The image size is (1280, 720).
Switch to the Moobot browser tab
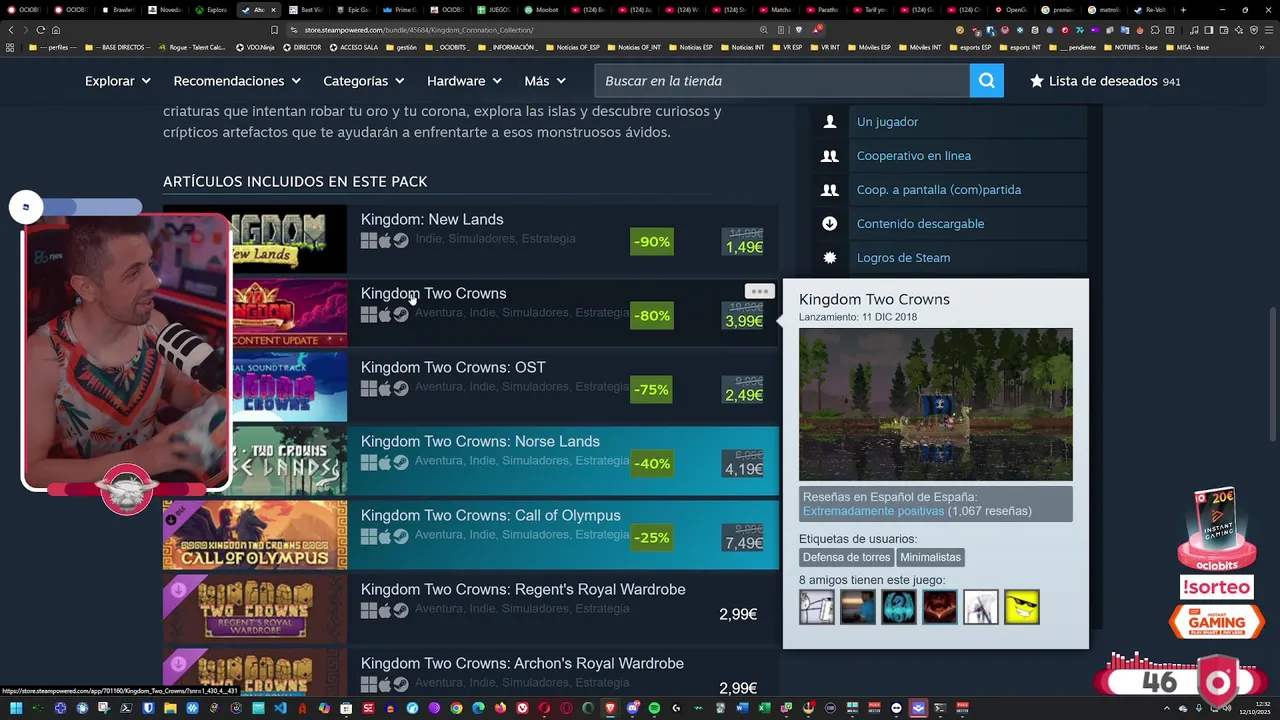pos(543,10)
